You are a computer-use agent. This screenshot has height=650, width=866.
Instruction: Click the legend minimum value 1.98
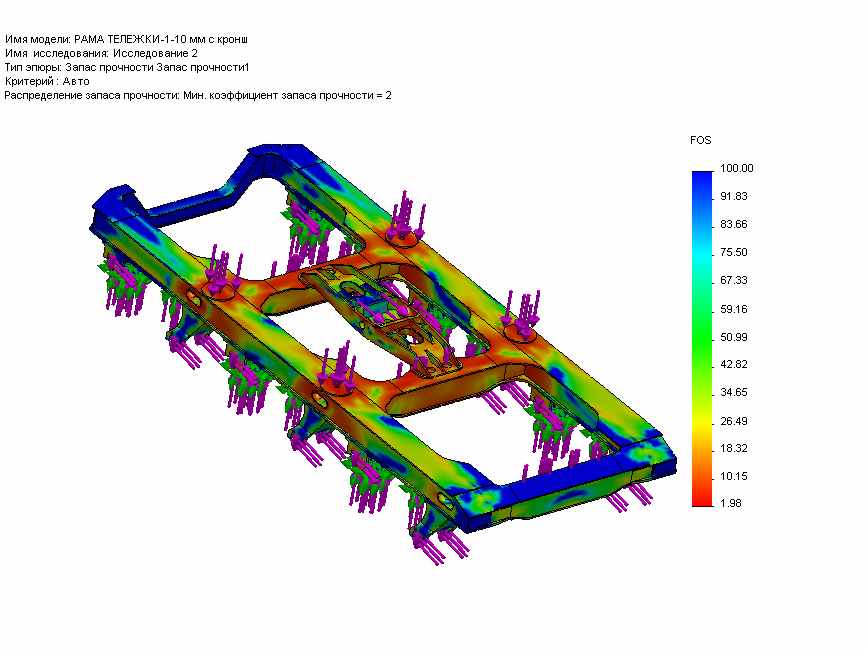[x=731, y=503]
